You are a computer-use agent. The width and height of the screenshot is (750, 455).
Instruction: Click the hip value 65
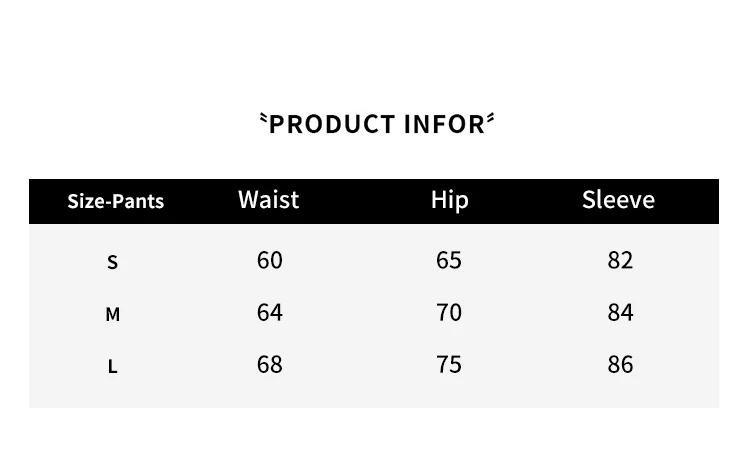point(449,260)
